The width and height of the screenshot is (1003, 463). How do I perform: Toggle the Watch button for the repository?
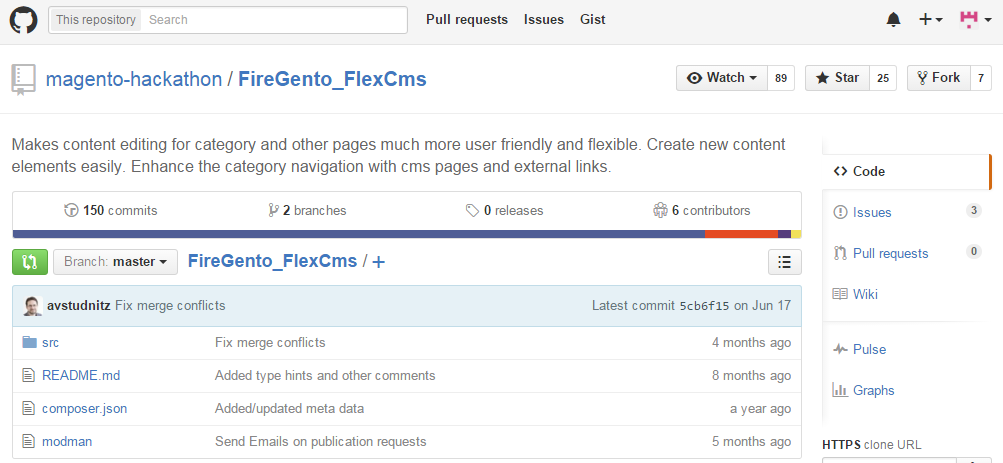[x=722, y=78]
